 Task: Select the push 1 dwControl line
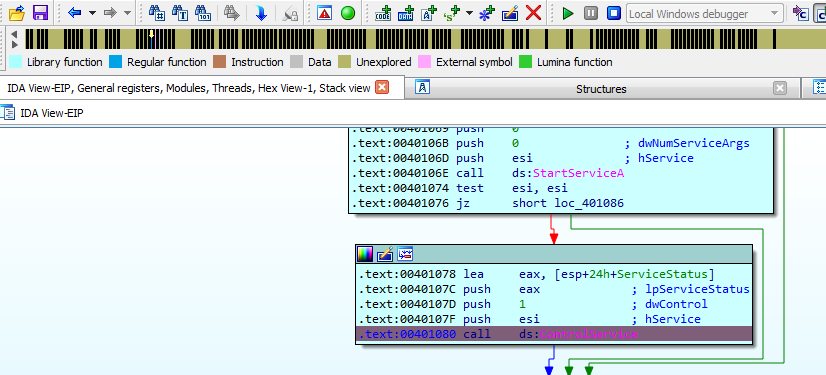point(533,304)
